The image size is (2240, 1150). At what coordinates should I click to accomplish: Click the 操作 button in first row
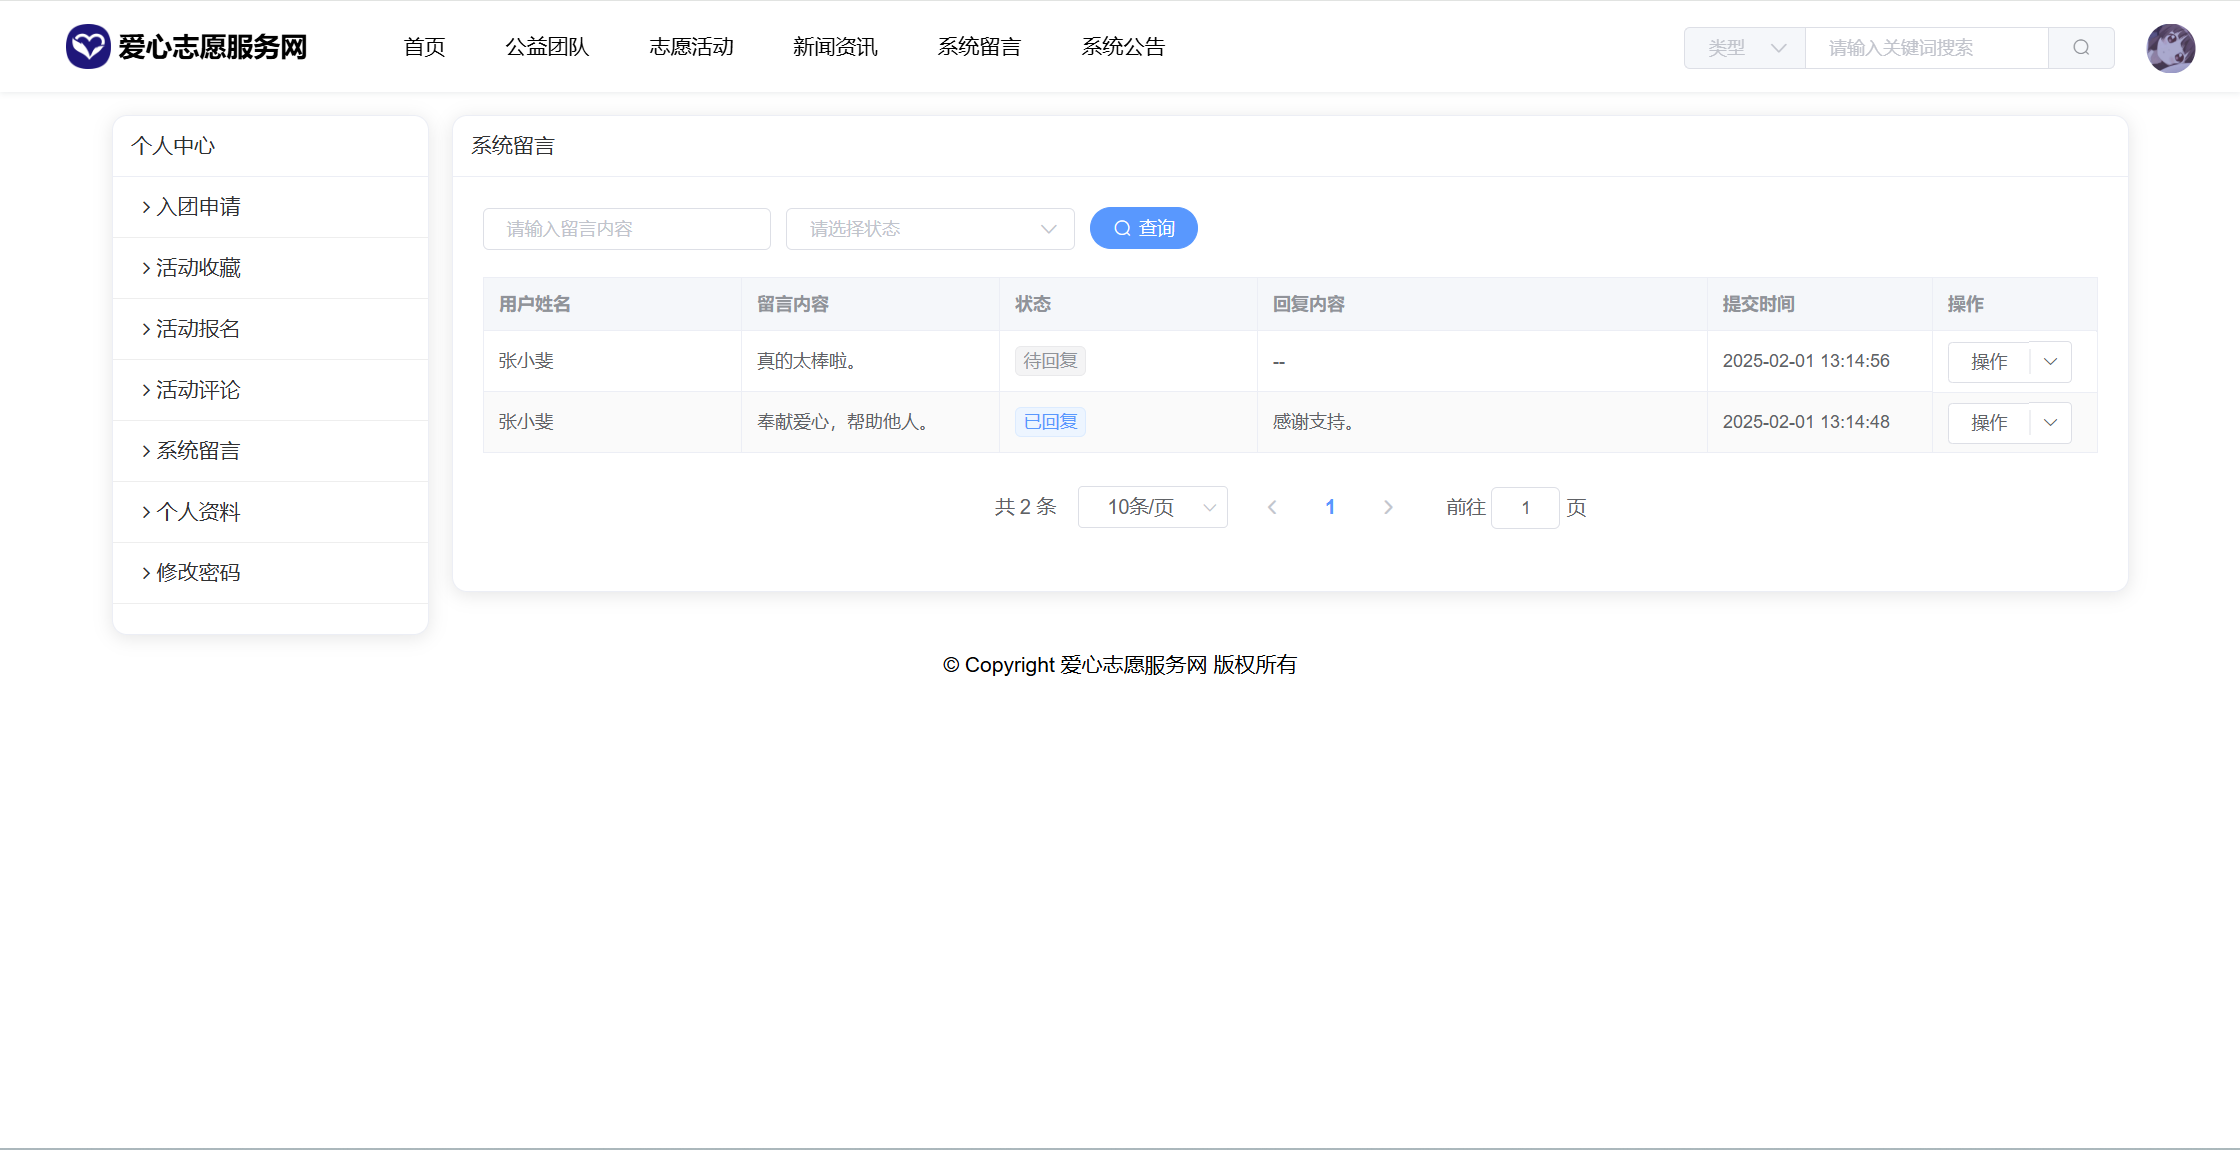click(1988, 362)
